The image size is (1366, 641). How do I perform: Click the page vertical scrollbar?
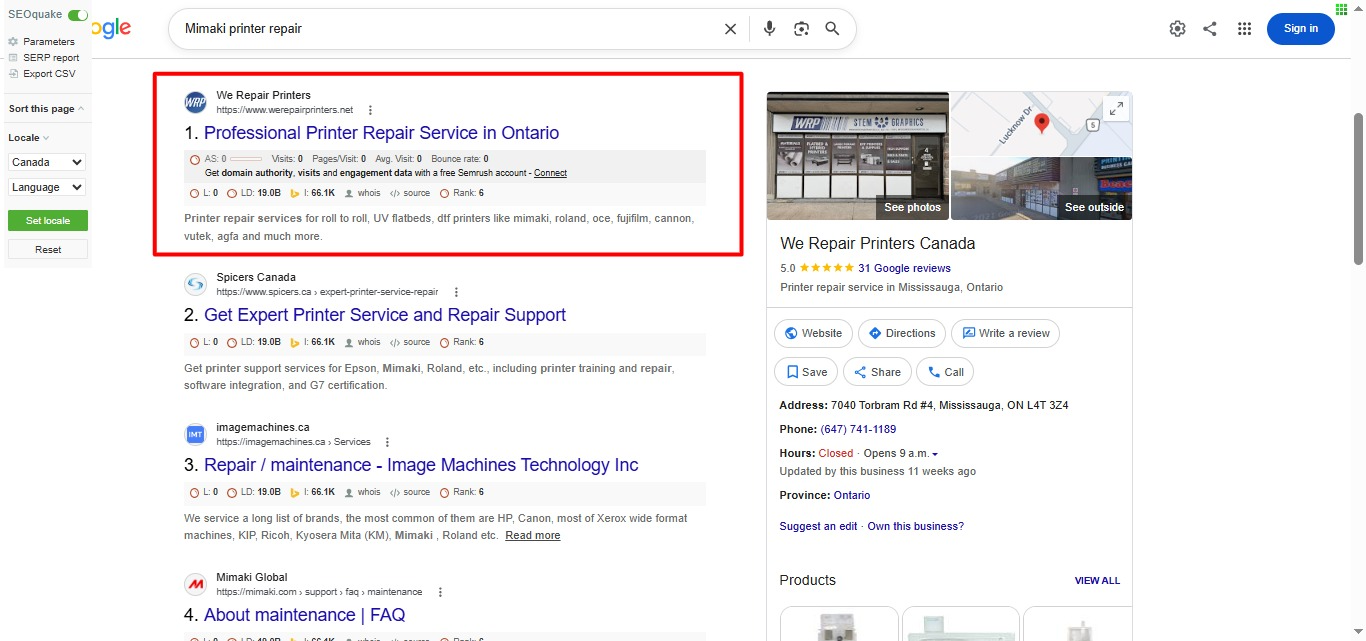click(x=1357, y=188)
